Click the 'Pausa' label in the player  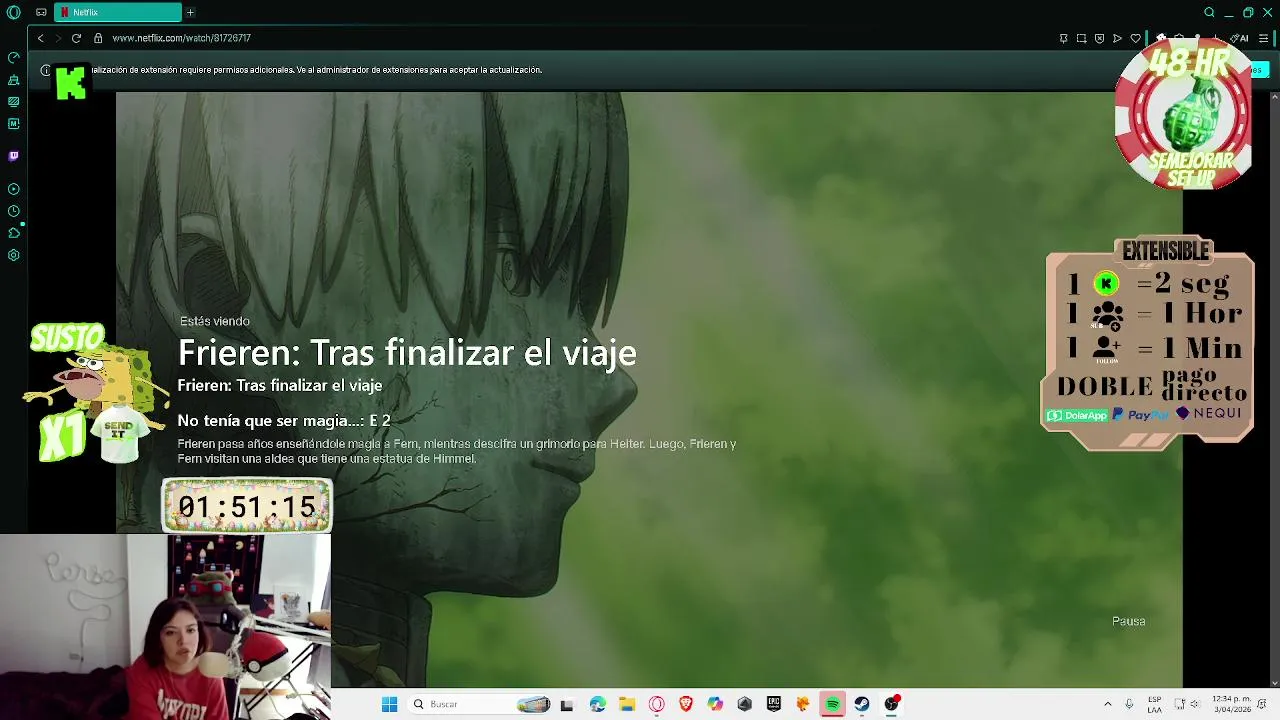click(x=1128, y=621)
